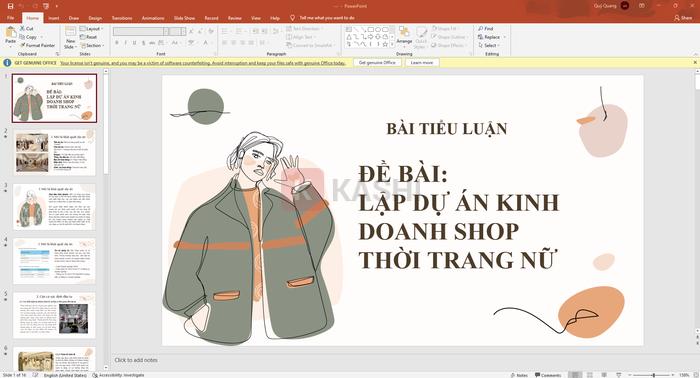This screenshot has height=378, width=700.
Task: Insert a New Slide
Action: [70, 37]
